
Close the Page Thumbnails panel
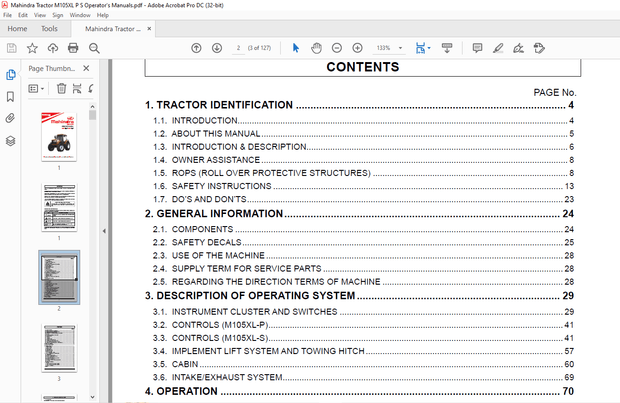(86, 68)
